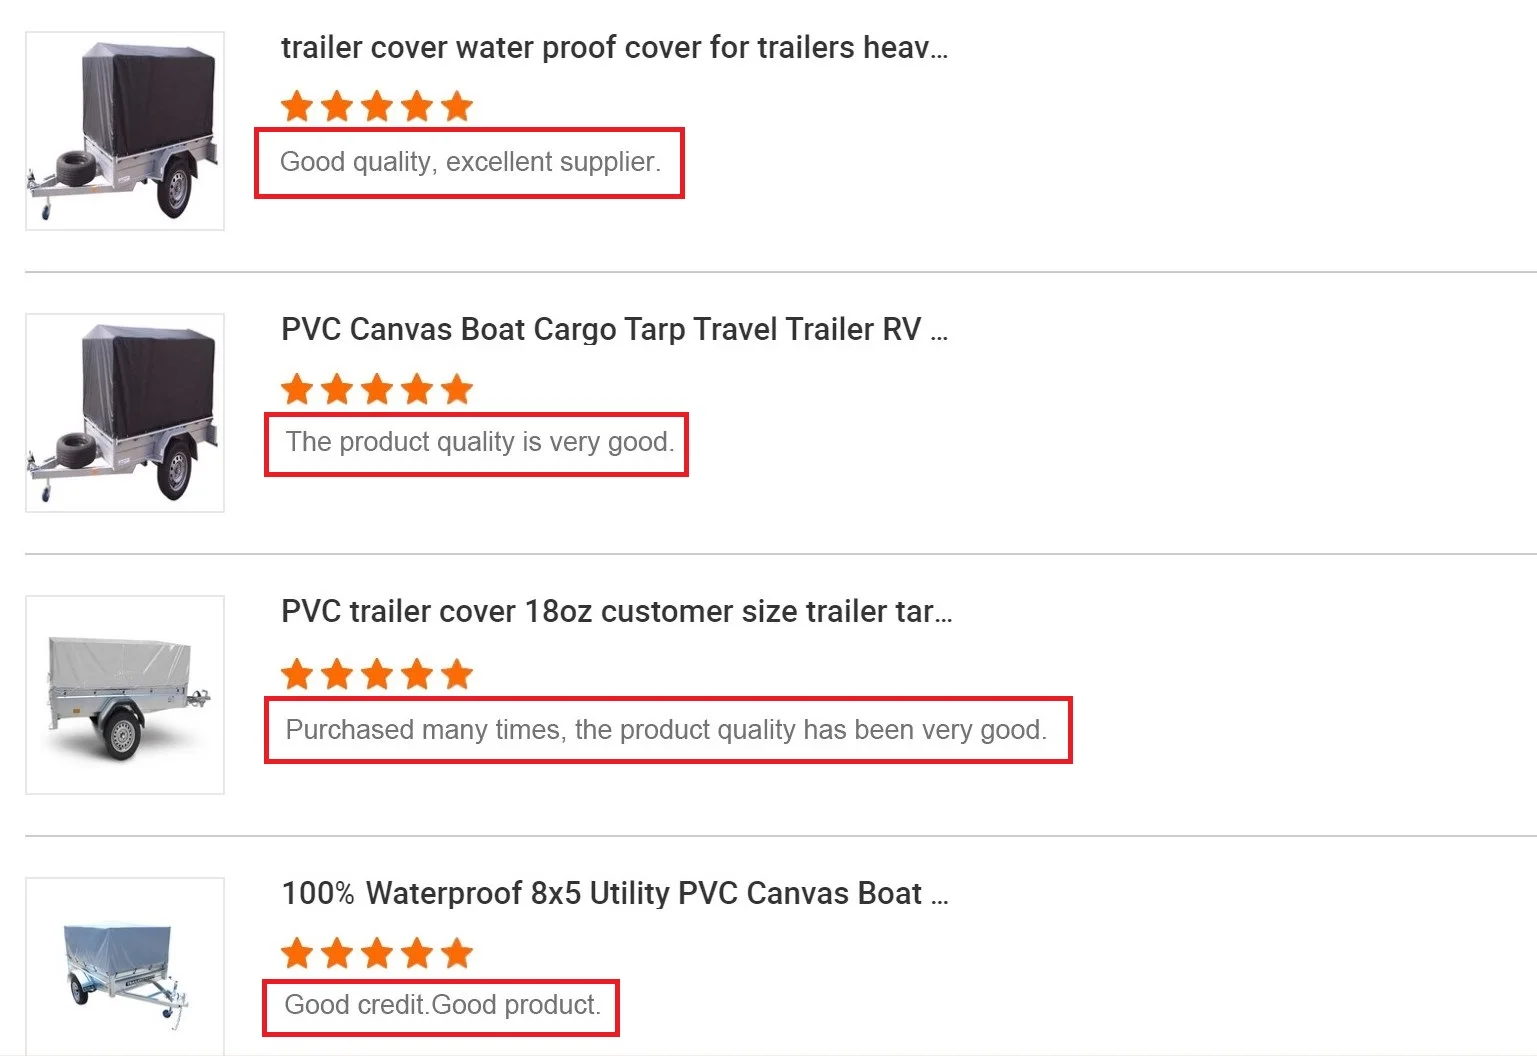Click the 'Purchased many times' review text
The image size is (1537, 1056).
(666, 730)
